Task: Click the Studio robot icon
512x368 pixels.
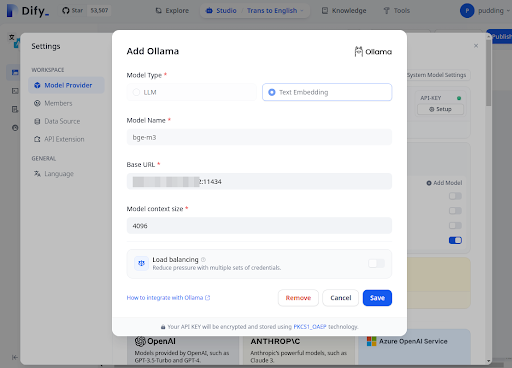Action: 209,11
